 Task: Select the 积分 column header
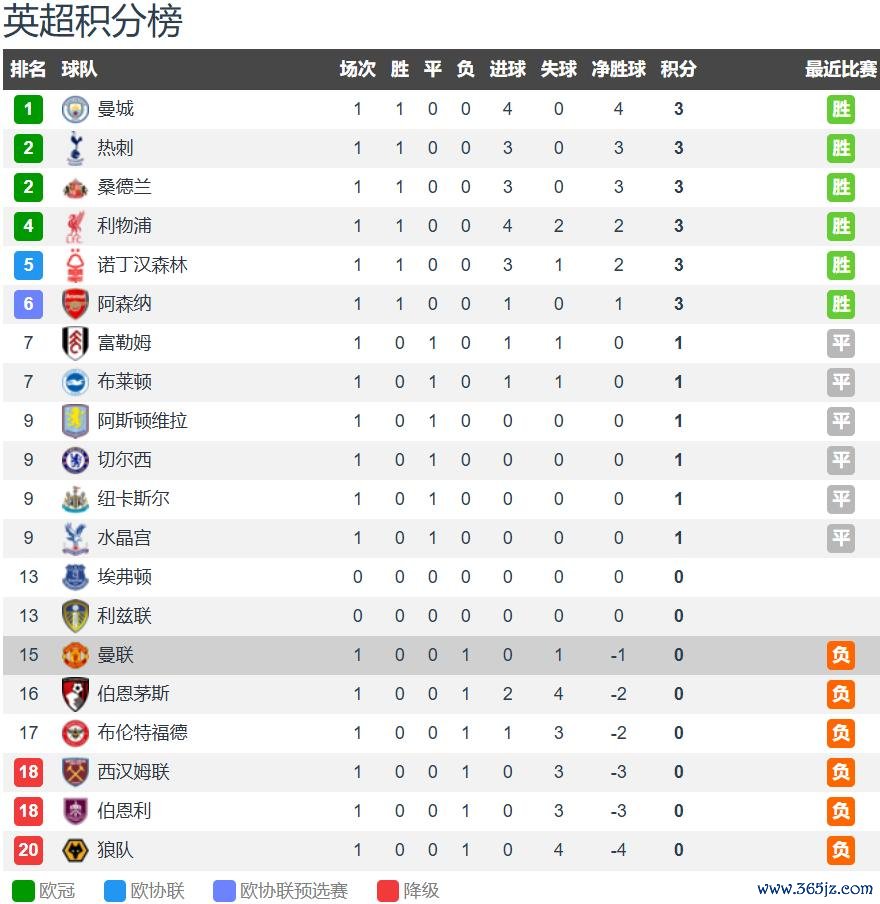(x=678, y=69)
